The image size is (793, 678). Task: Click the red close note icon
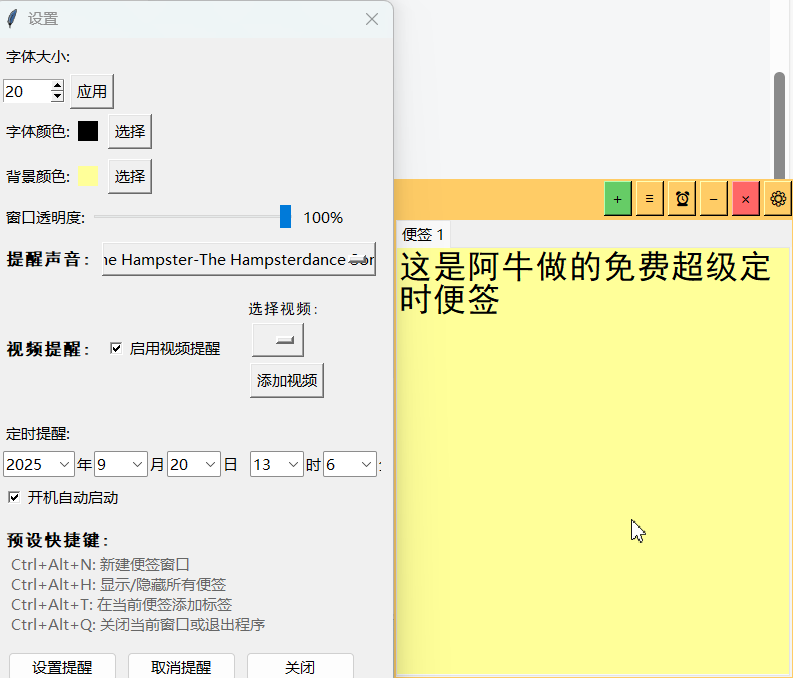coord(745,199)
